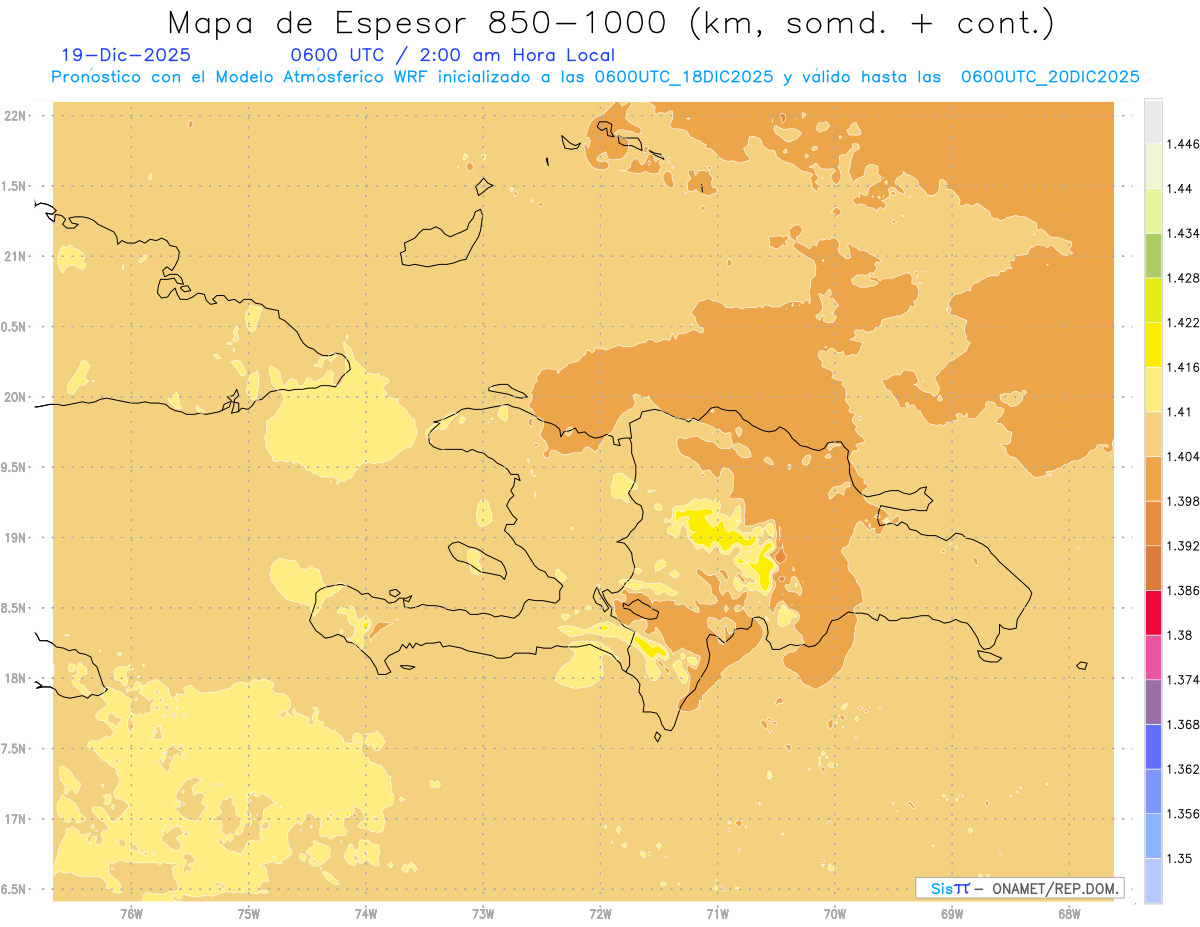Click the '70W' longitude label
This screenshot has height=927, width=1200.
pos(835,913)
